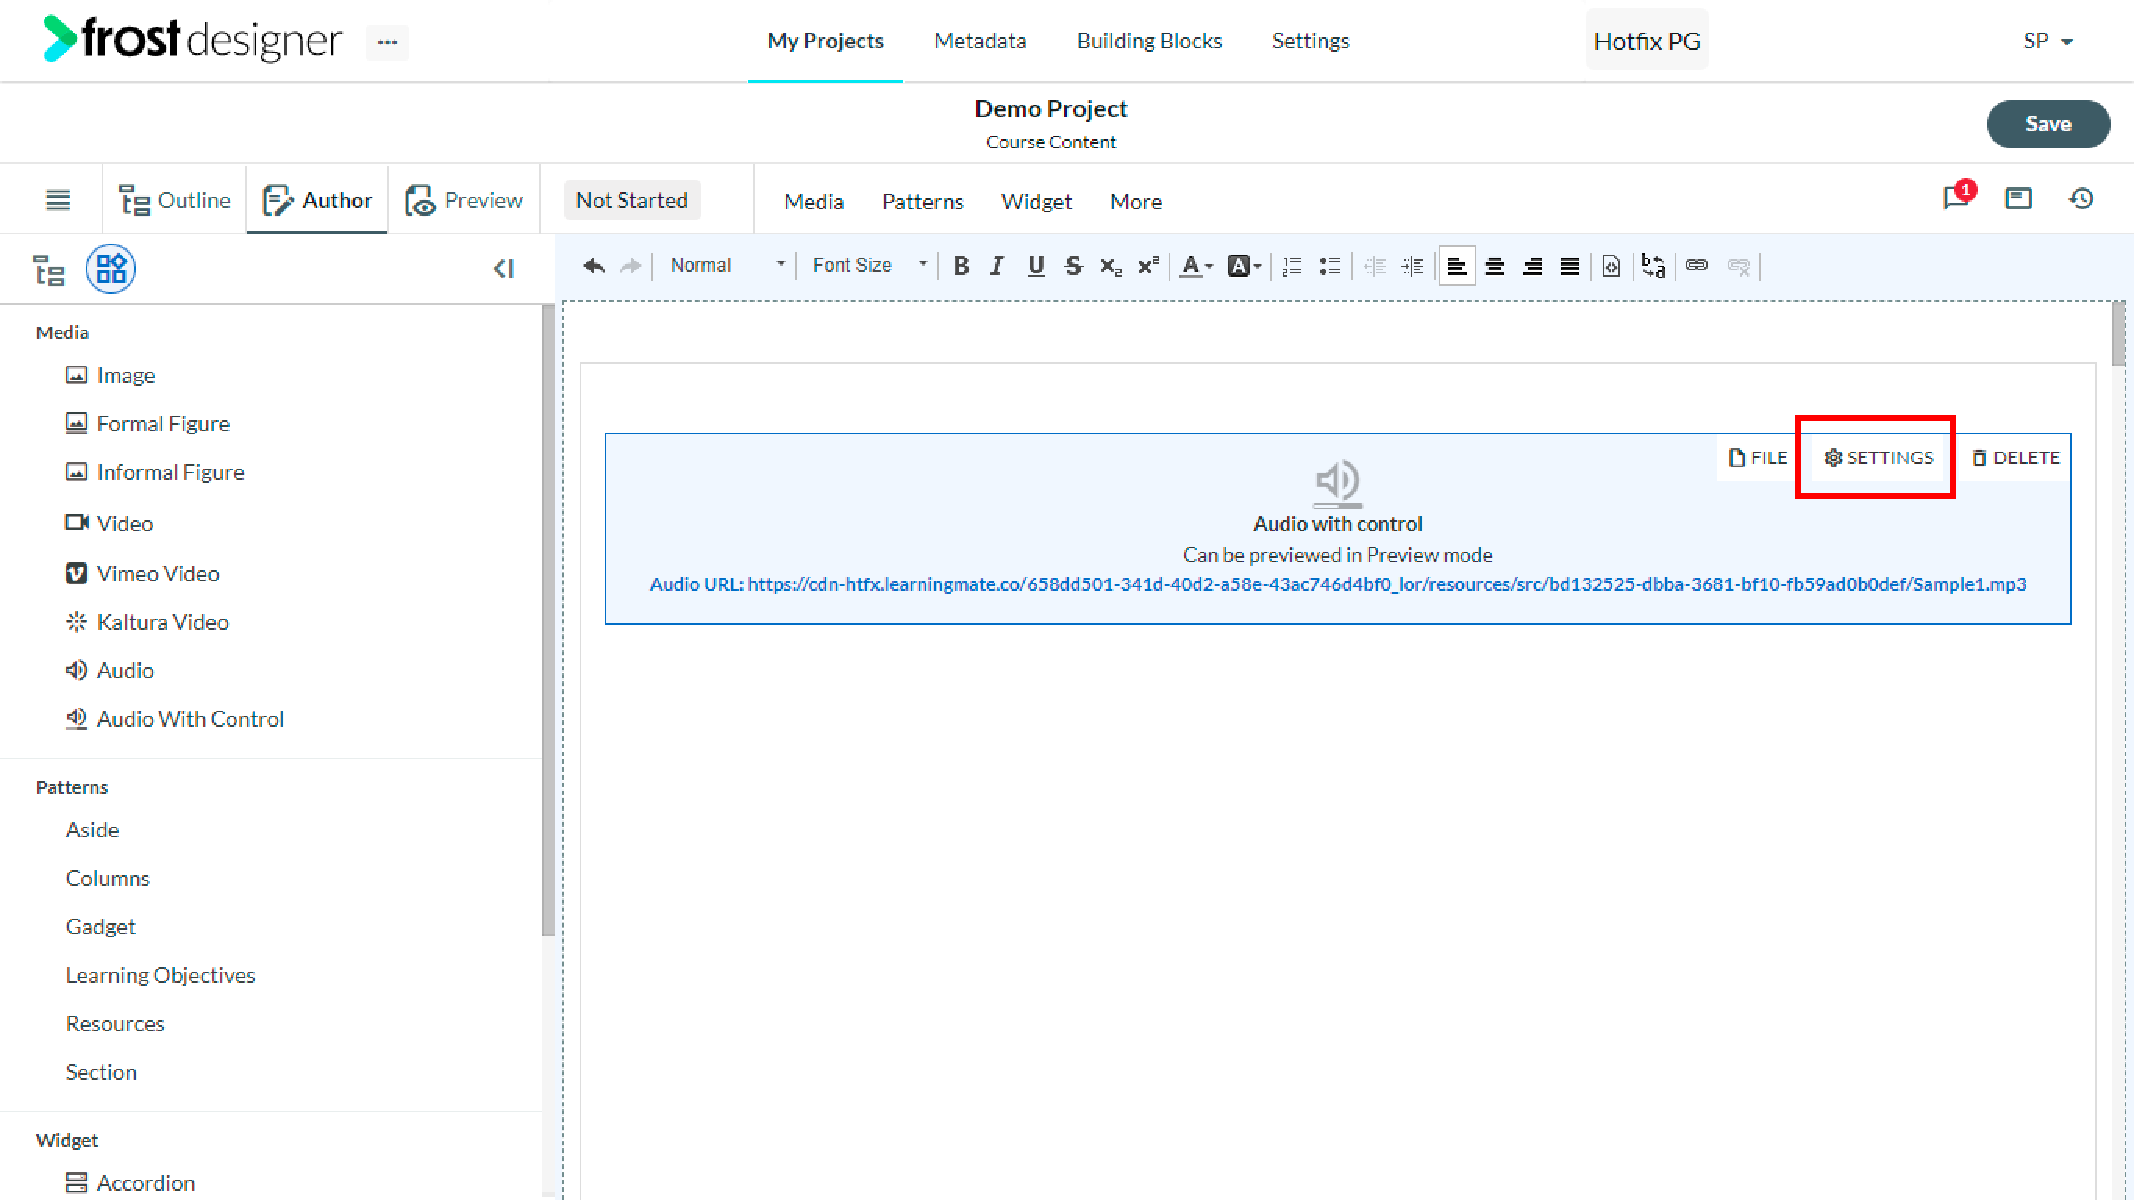Open the Normal paragraph format dropdown
Image resolution: width=2135 pixels, height=1201 pixels.
pyautogui.click(x=727, y=265)
